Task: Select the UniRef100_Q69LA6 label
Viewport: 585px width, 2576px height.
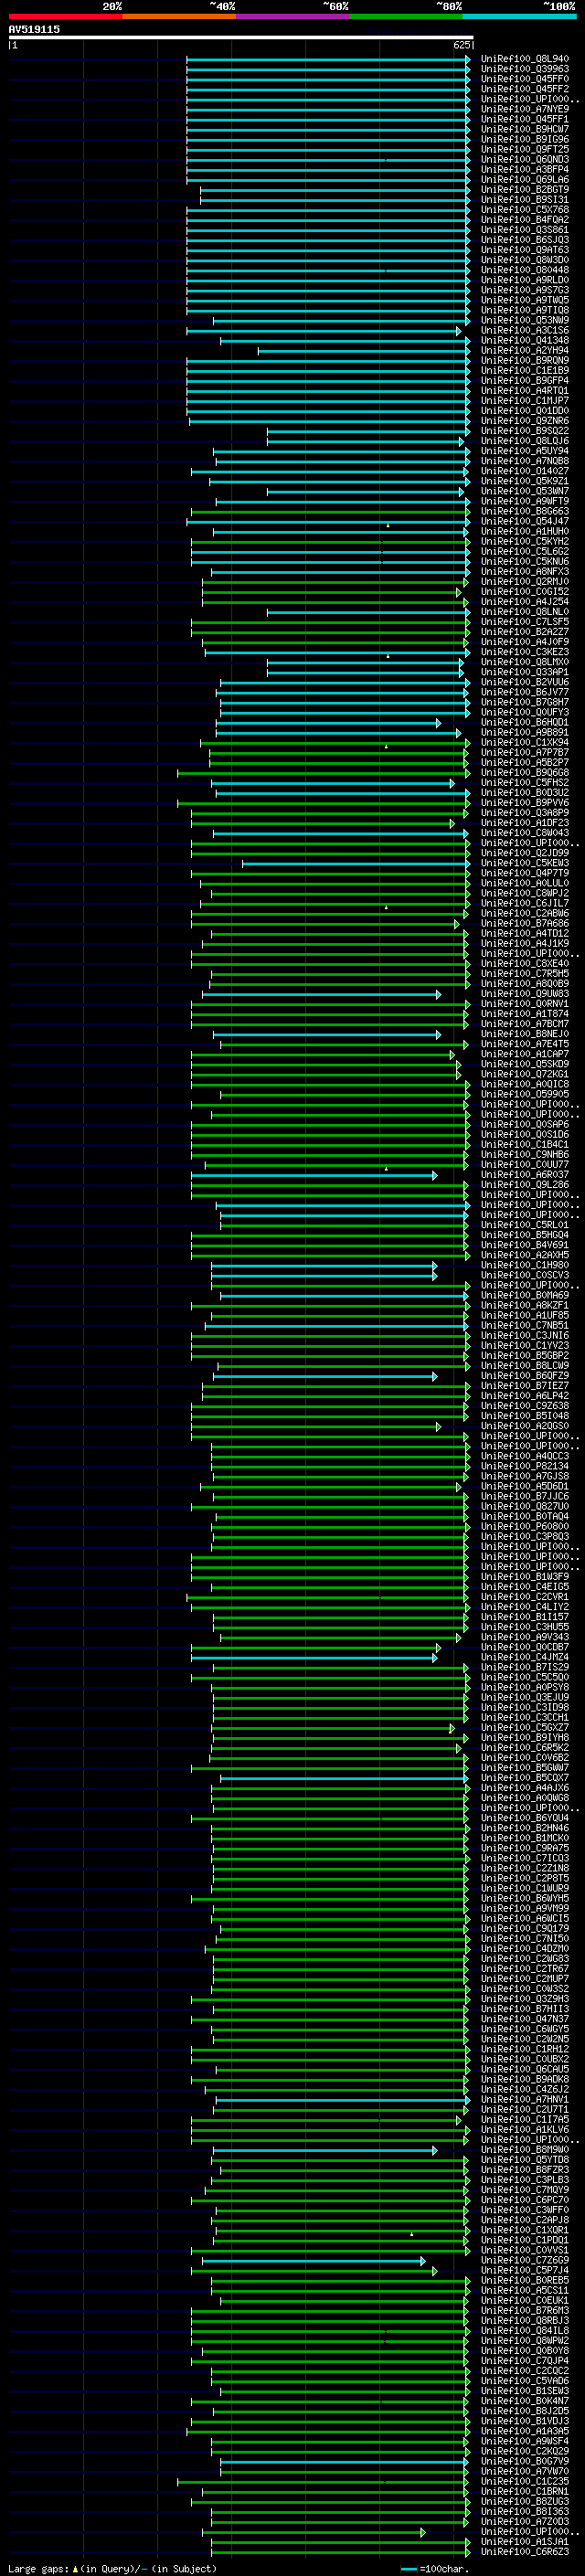Action: pyautogui.click(x=525, y=180)
